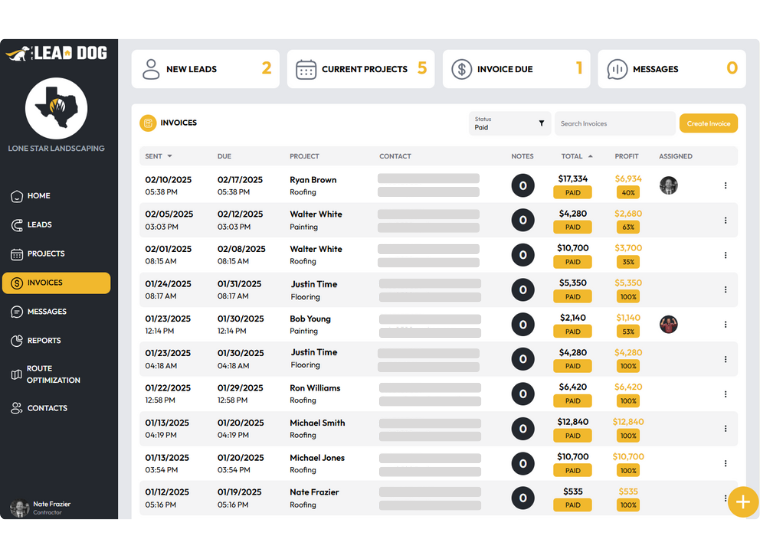Click the Projects calendar icon in sidebar
The width and height of the screenshot is (760, 558).
point(16,254)
